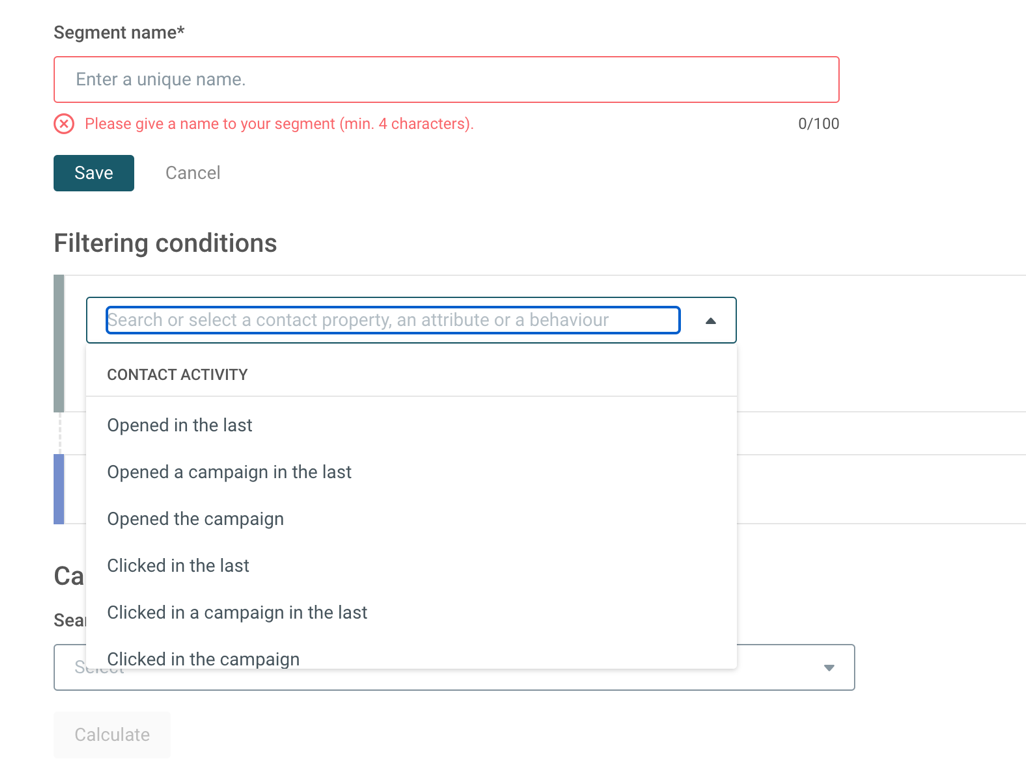The image size is (1026, 769).
Task: Click the Cancel link
Action: point(192,173)
